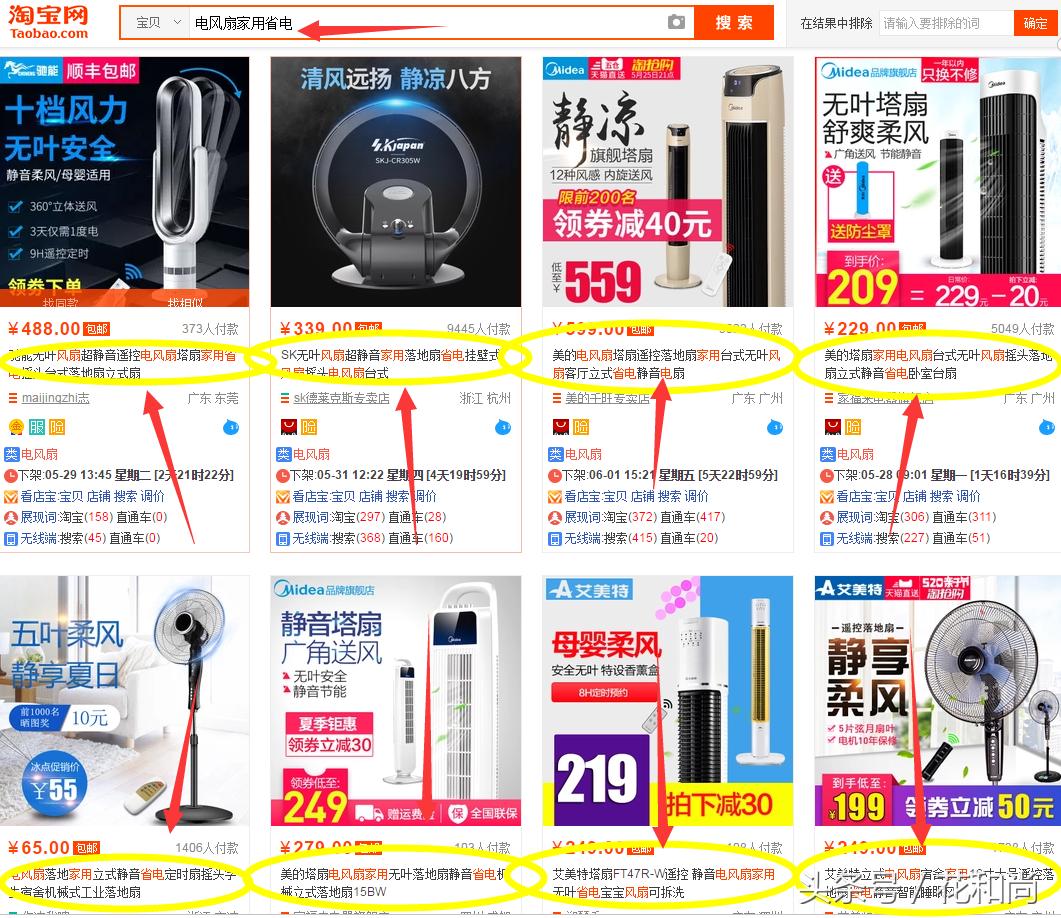Open the Taobao logo homepage
The height and width of the screenshot is (918, 1061).
49,22
